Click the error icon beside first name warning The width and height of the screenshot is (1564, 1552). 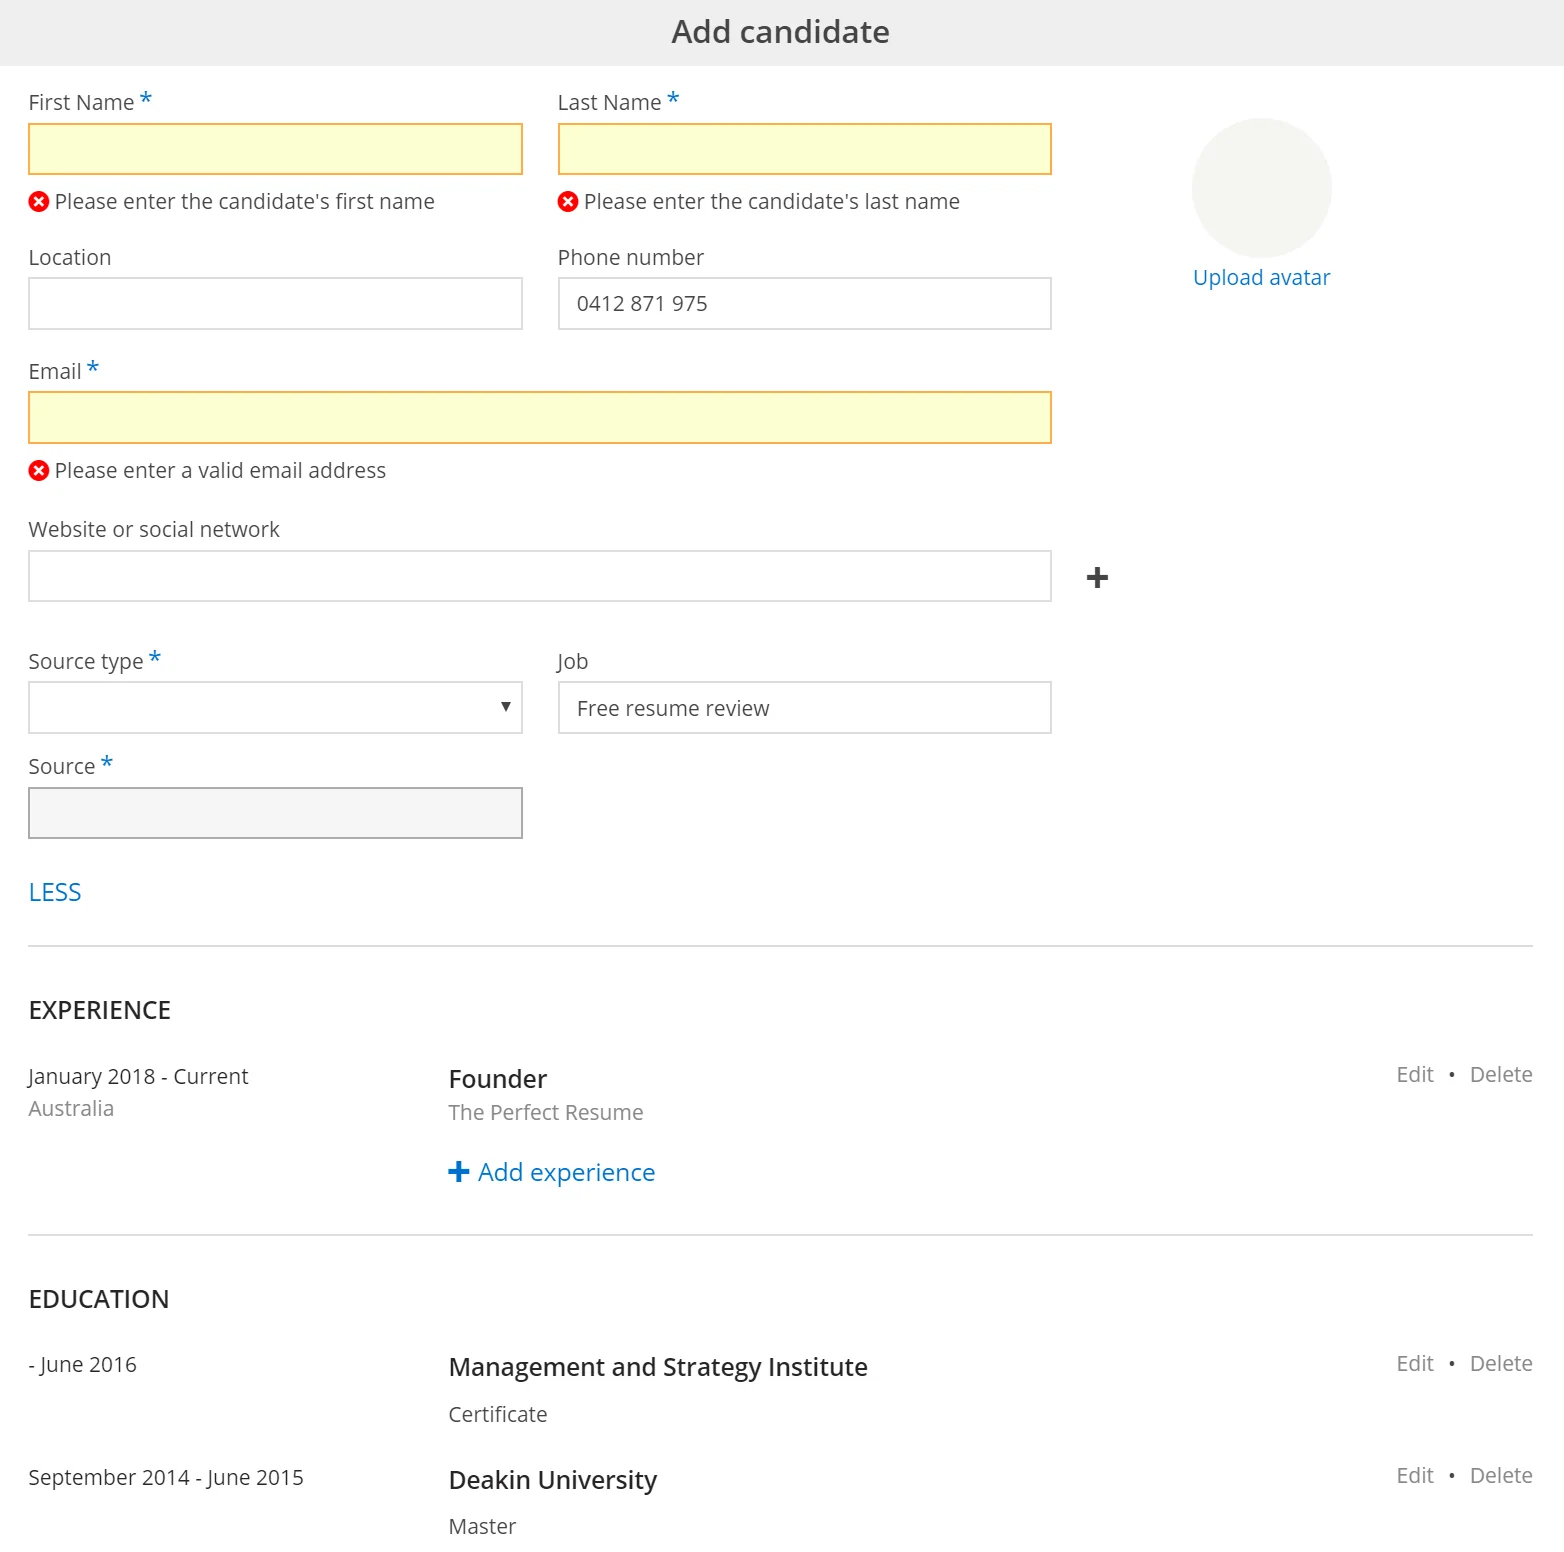[38, 201]
